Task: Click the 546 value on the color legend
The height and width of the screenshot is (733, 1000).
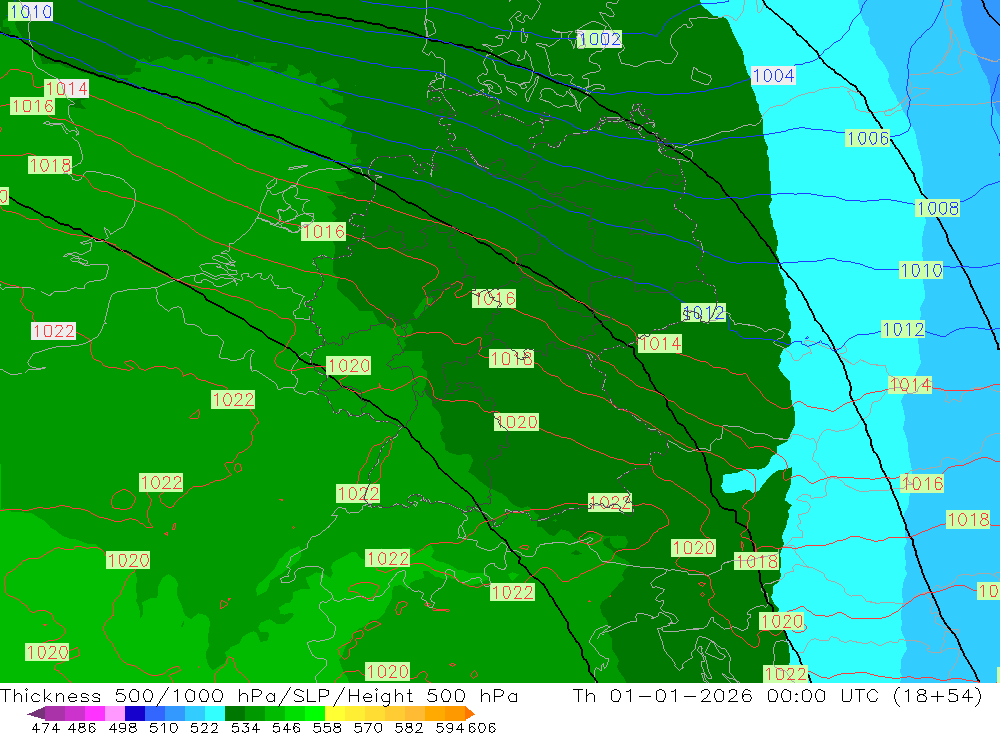Action: pyautogui.click(x=286, y=728)
